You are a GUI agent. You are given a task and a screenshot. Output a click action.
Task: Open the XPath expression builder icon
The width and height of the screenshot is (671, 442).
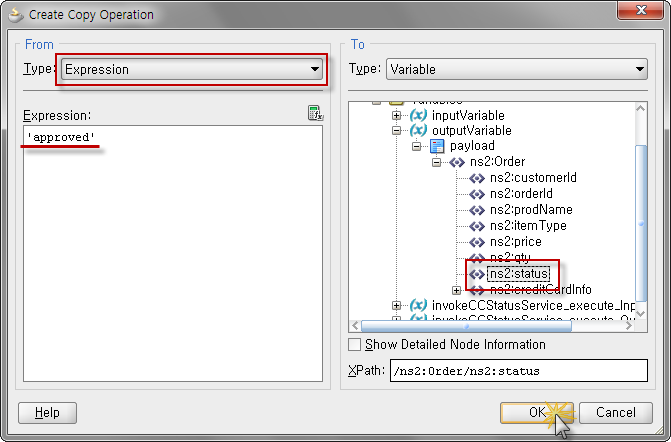(x=315, y=113)
